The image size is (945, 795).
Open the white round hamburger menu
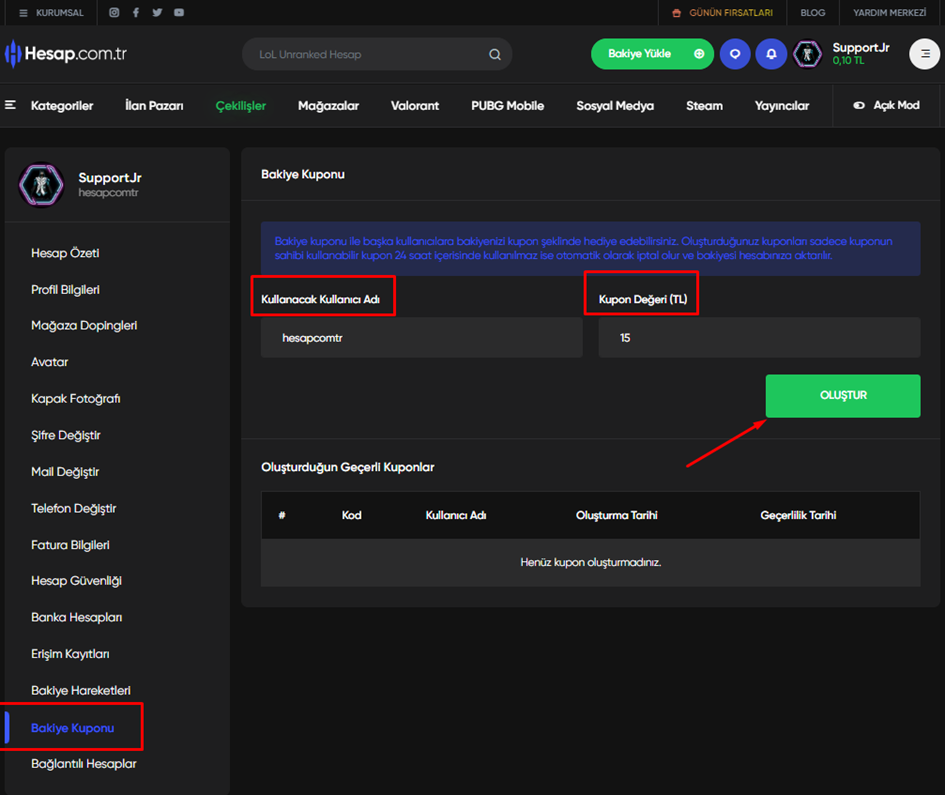click(x=925, y=54)
